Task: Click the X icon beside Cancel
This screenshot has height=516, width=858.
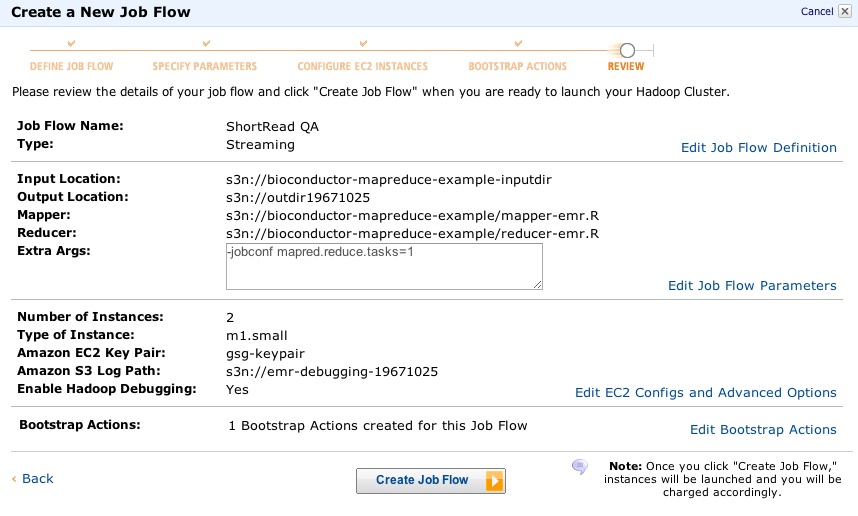Action: tap(844, 12)
